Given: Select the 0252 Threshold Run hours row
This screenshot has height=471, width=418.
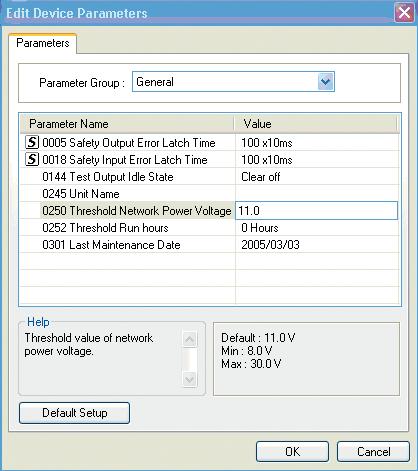Looking at the screenshot, I should pyautogui.click(x=210, y=228).
